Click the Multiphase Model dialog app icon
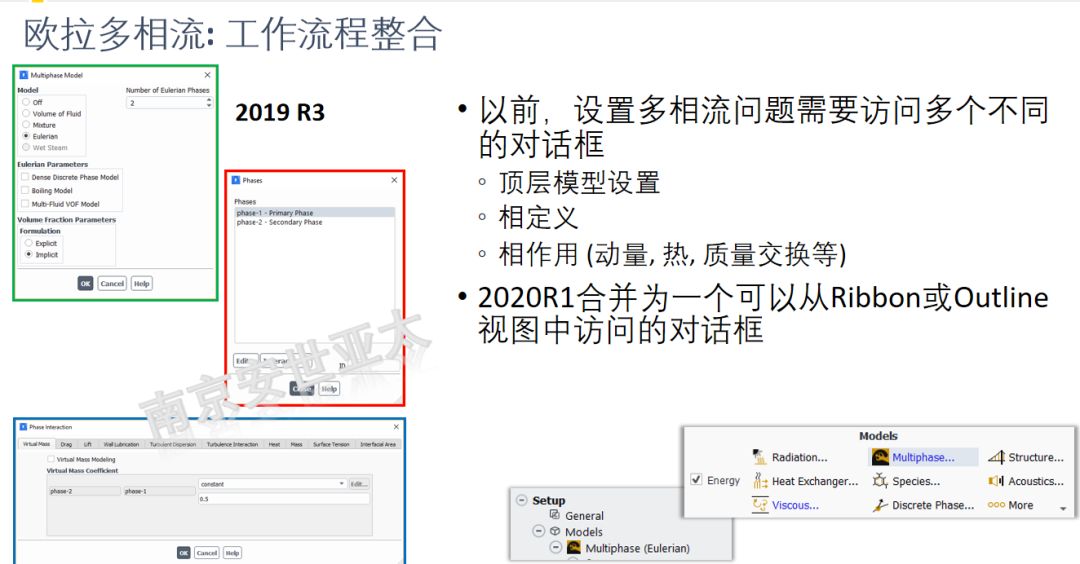Image resolution: width=1080 pixels, height=564 pixels. (x=24, y=75)
